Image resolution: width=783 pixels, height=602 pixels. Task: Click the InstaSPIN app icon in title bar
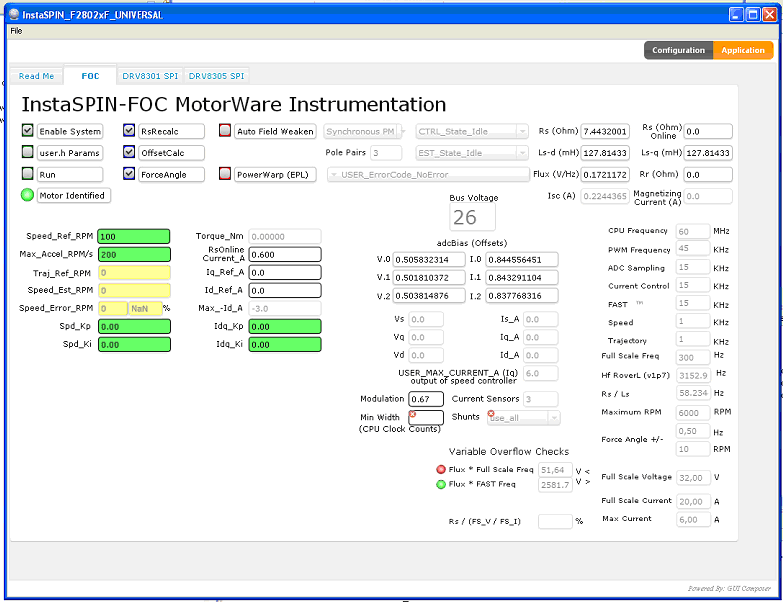pyautogui.click(x=14, y=14)
